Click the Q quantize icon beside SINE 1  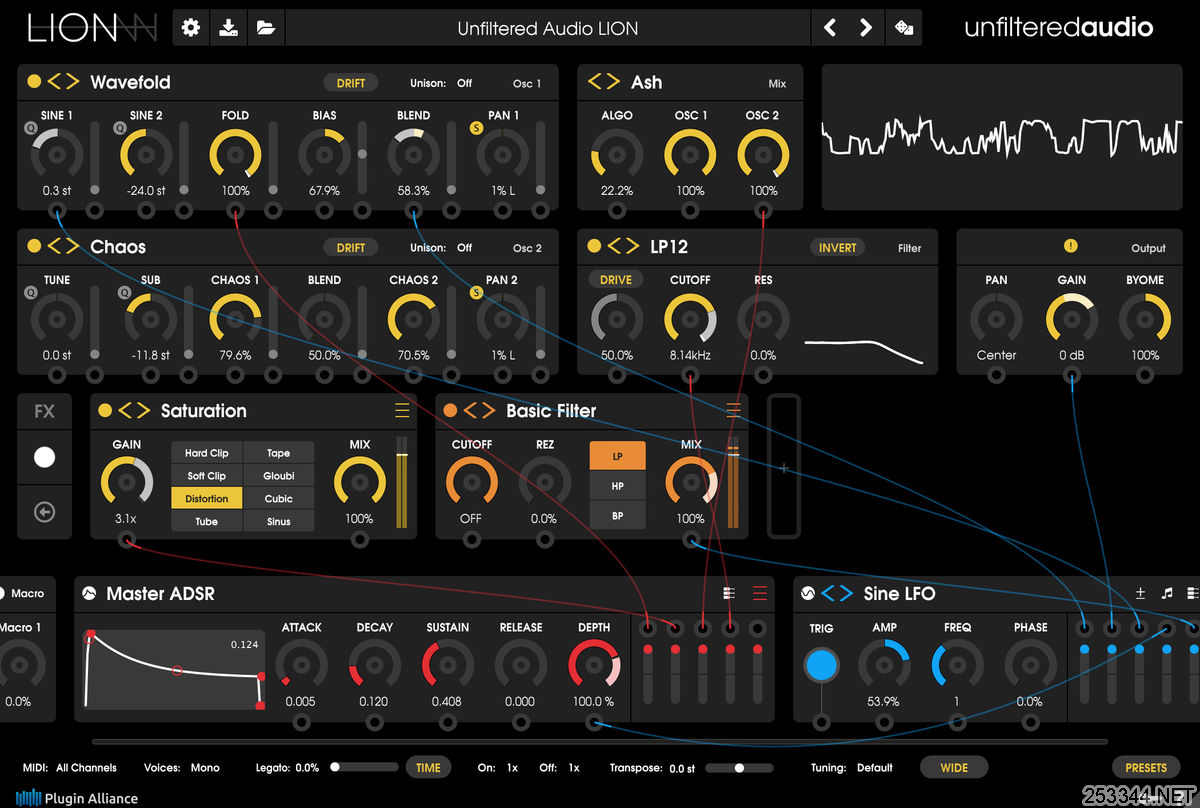(x=29, y=128)
